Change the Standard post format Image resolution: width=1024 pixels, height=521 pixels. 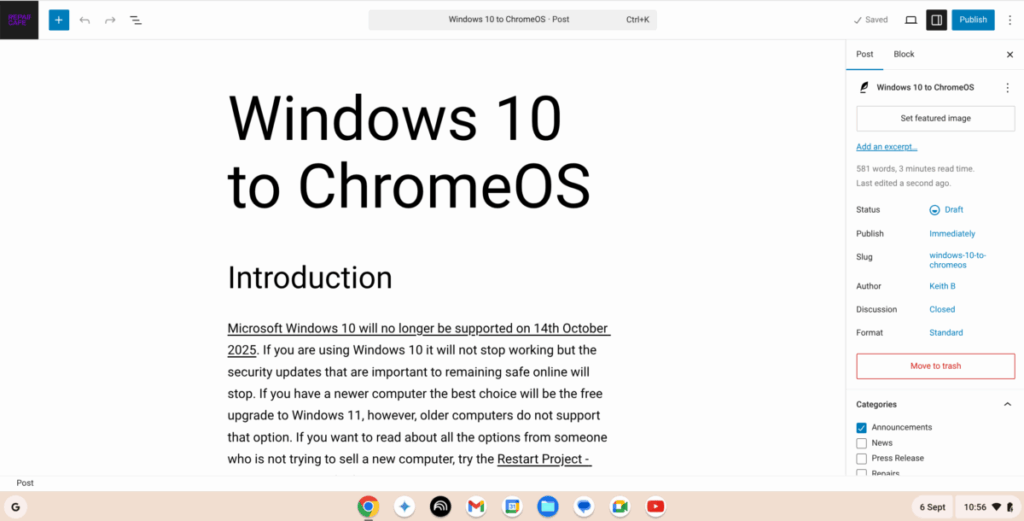pyautogui.click(x=946, y=333)
